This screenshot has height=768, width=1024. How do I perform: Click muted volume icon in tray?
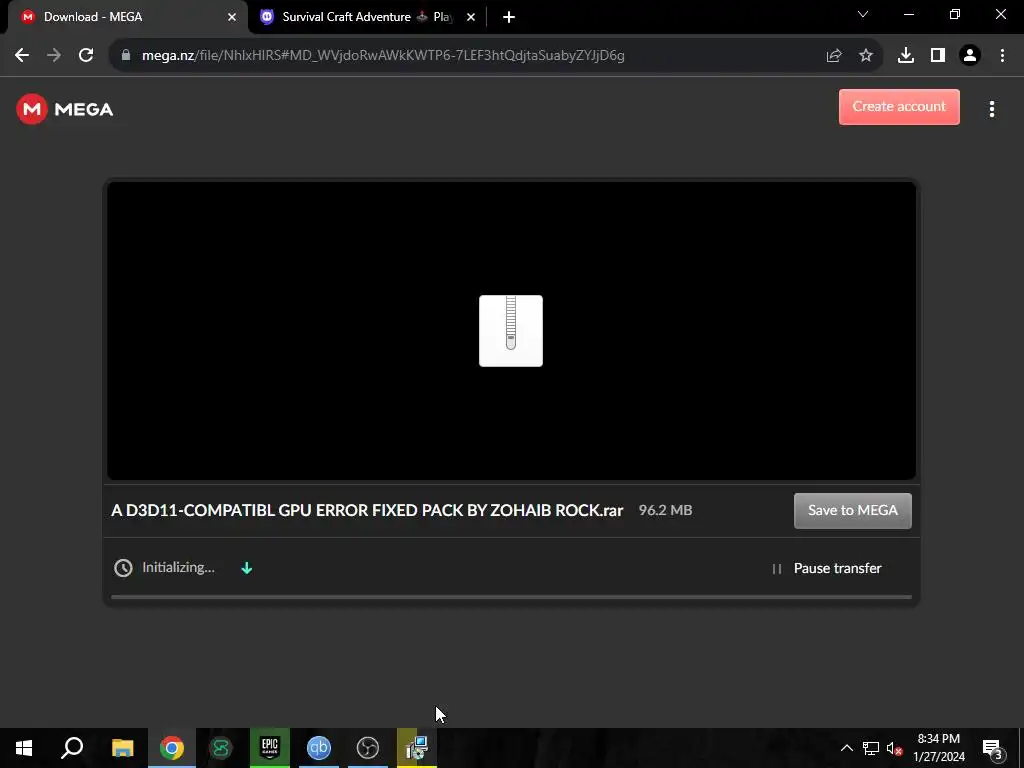[894, 748]
